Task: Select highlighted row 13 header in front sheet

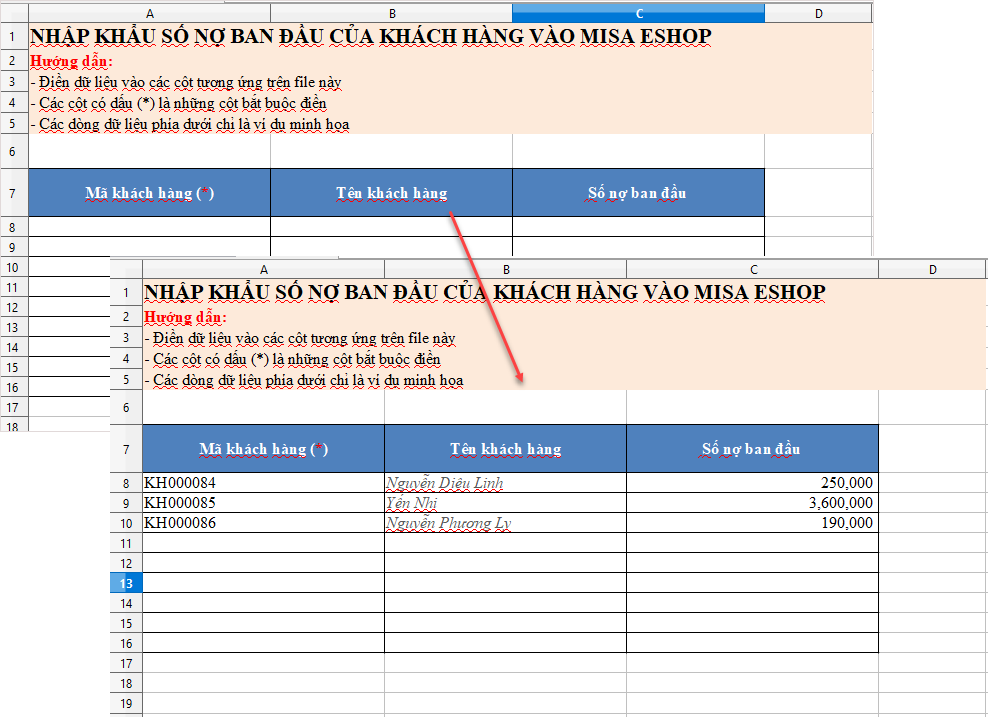Action: [x=126, y=583]
